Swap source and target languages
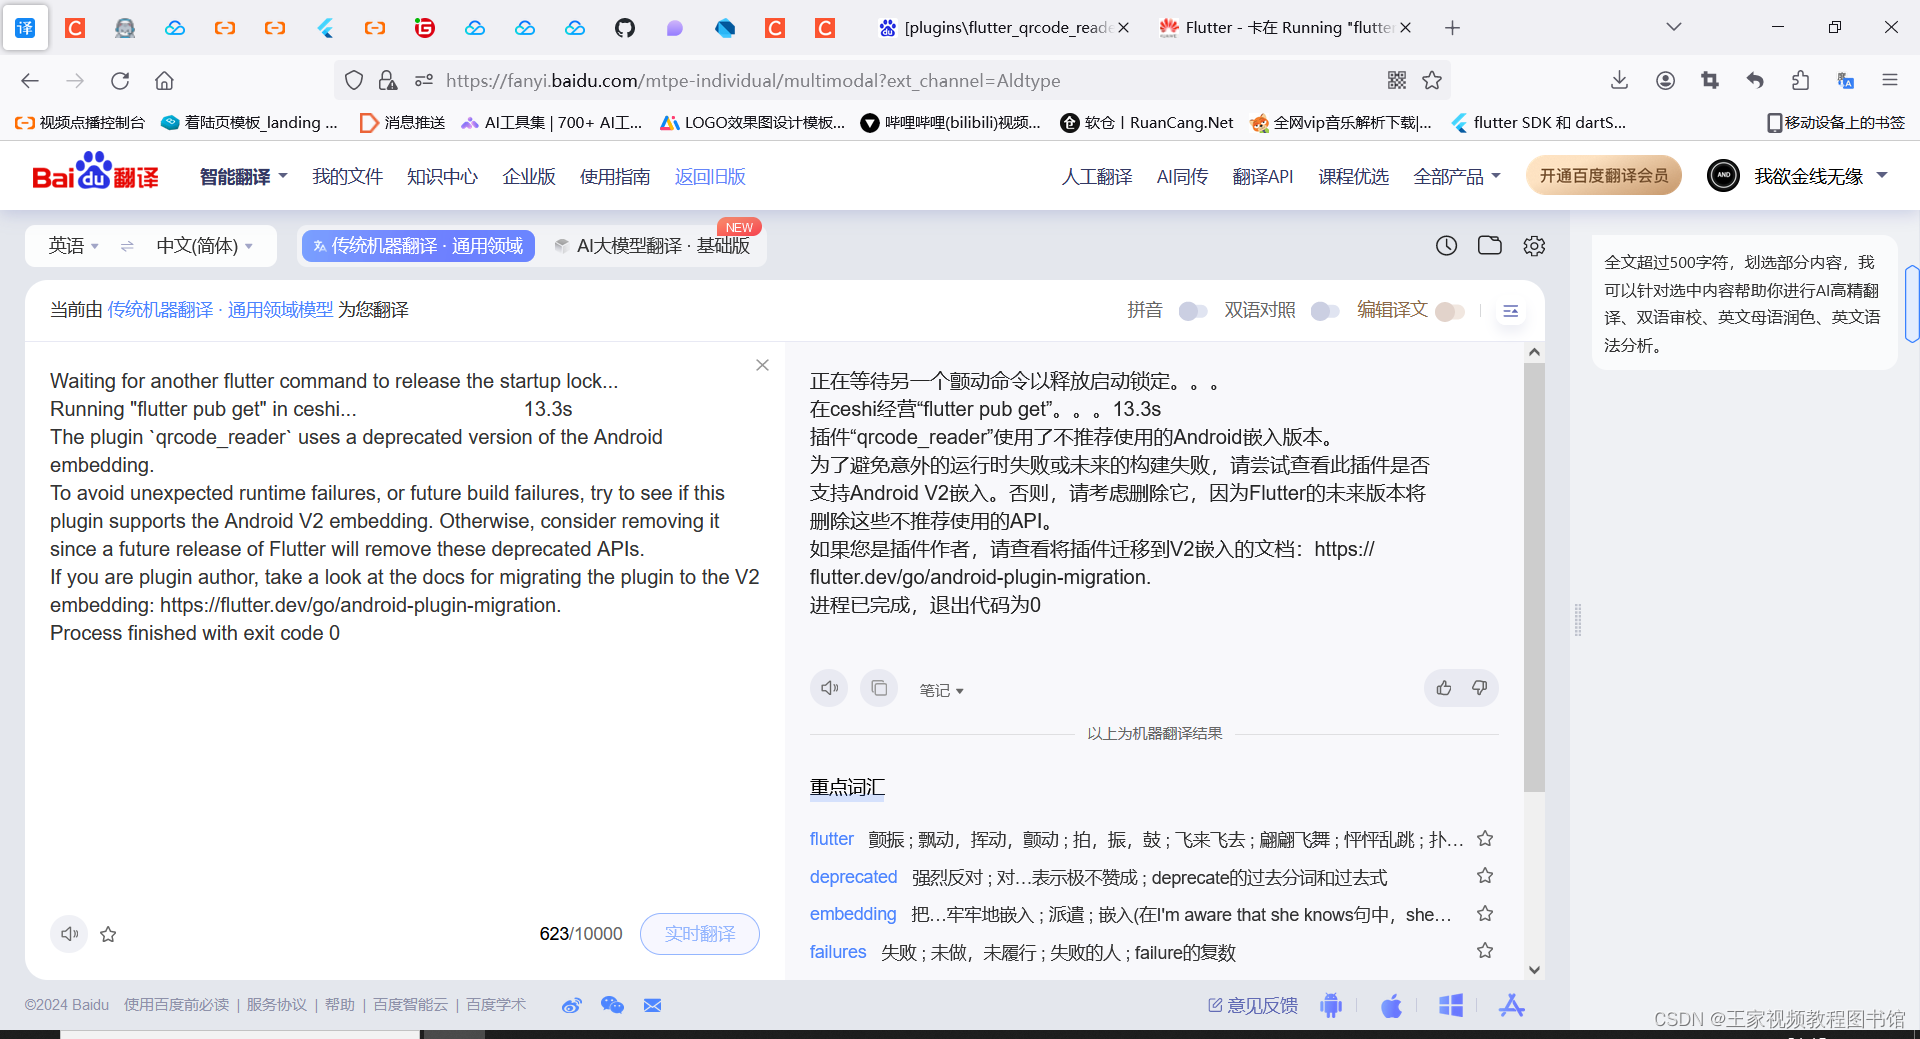The width and height of the screenshot is (1920, 1039). coord(127,245)
